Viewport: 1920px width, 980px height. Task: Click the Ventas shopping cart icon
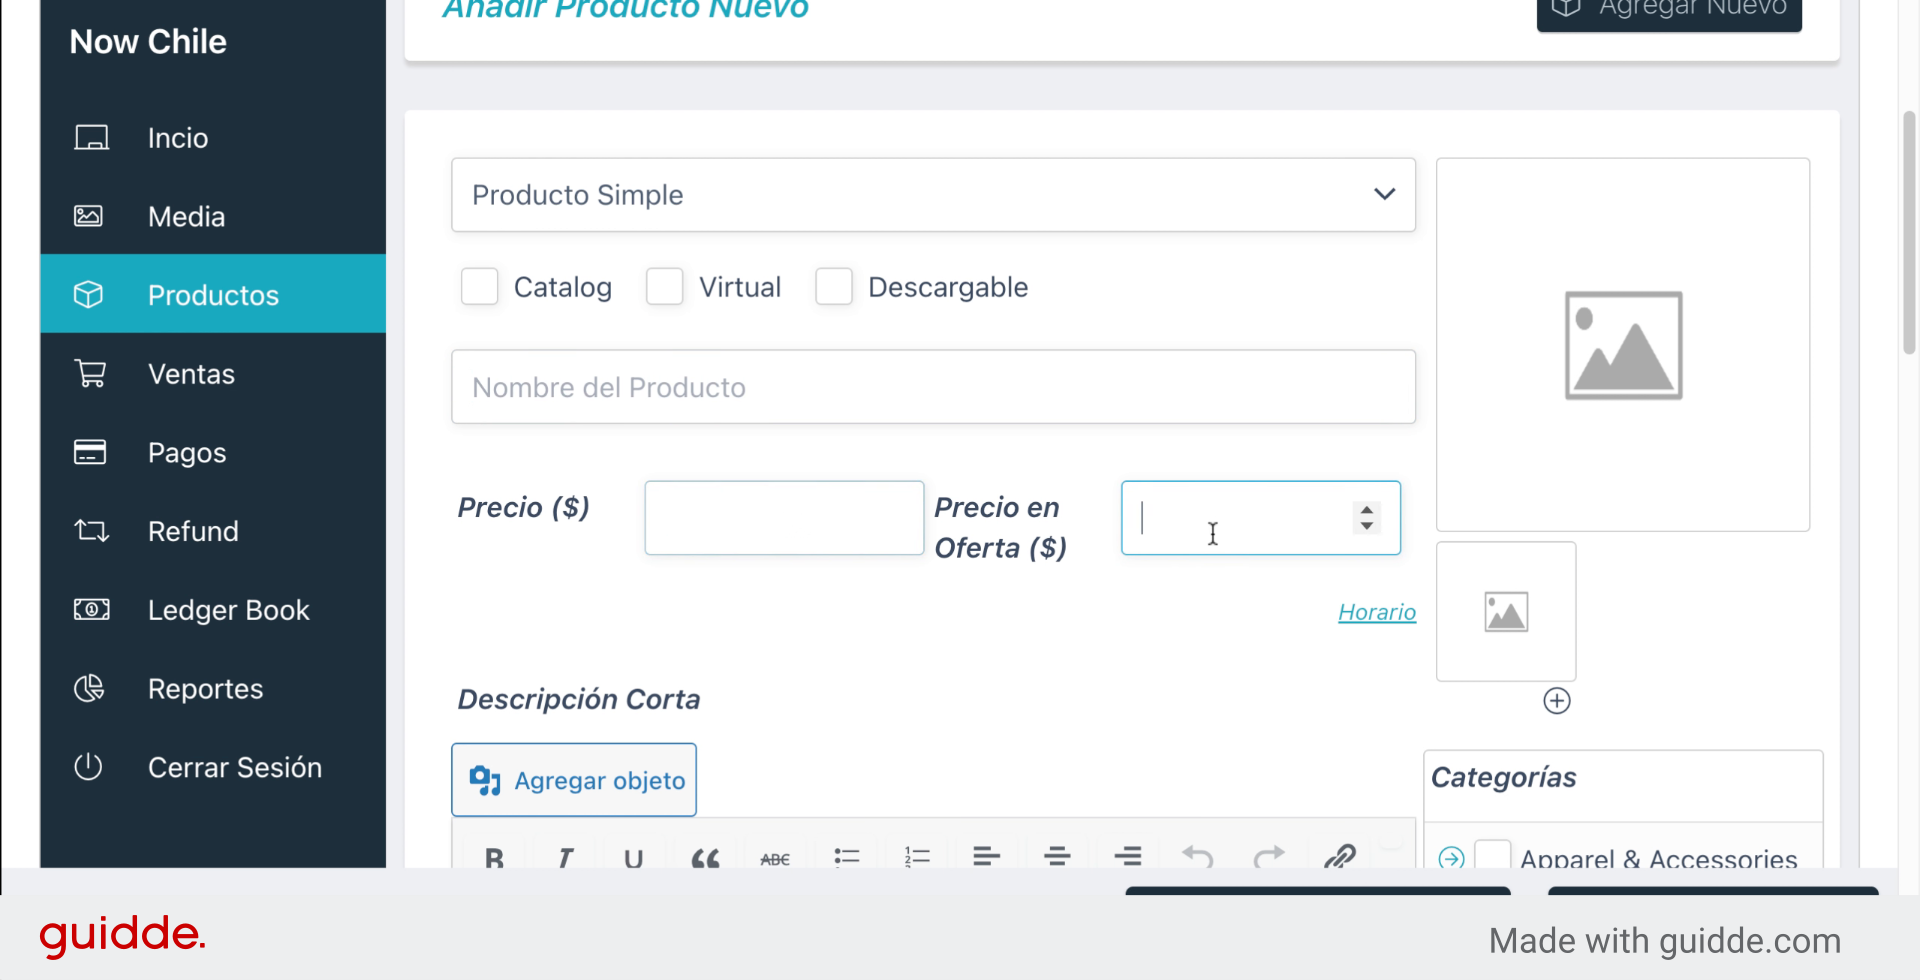click(x=90, y=373)
